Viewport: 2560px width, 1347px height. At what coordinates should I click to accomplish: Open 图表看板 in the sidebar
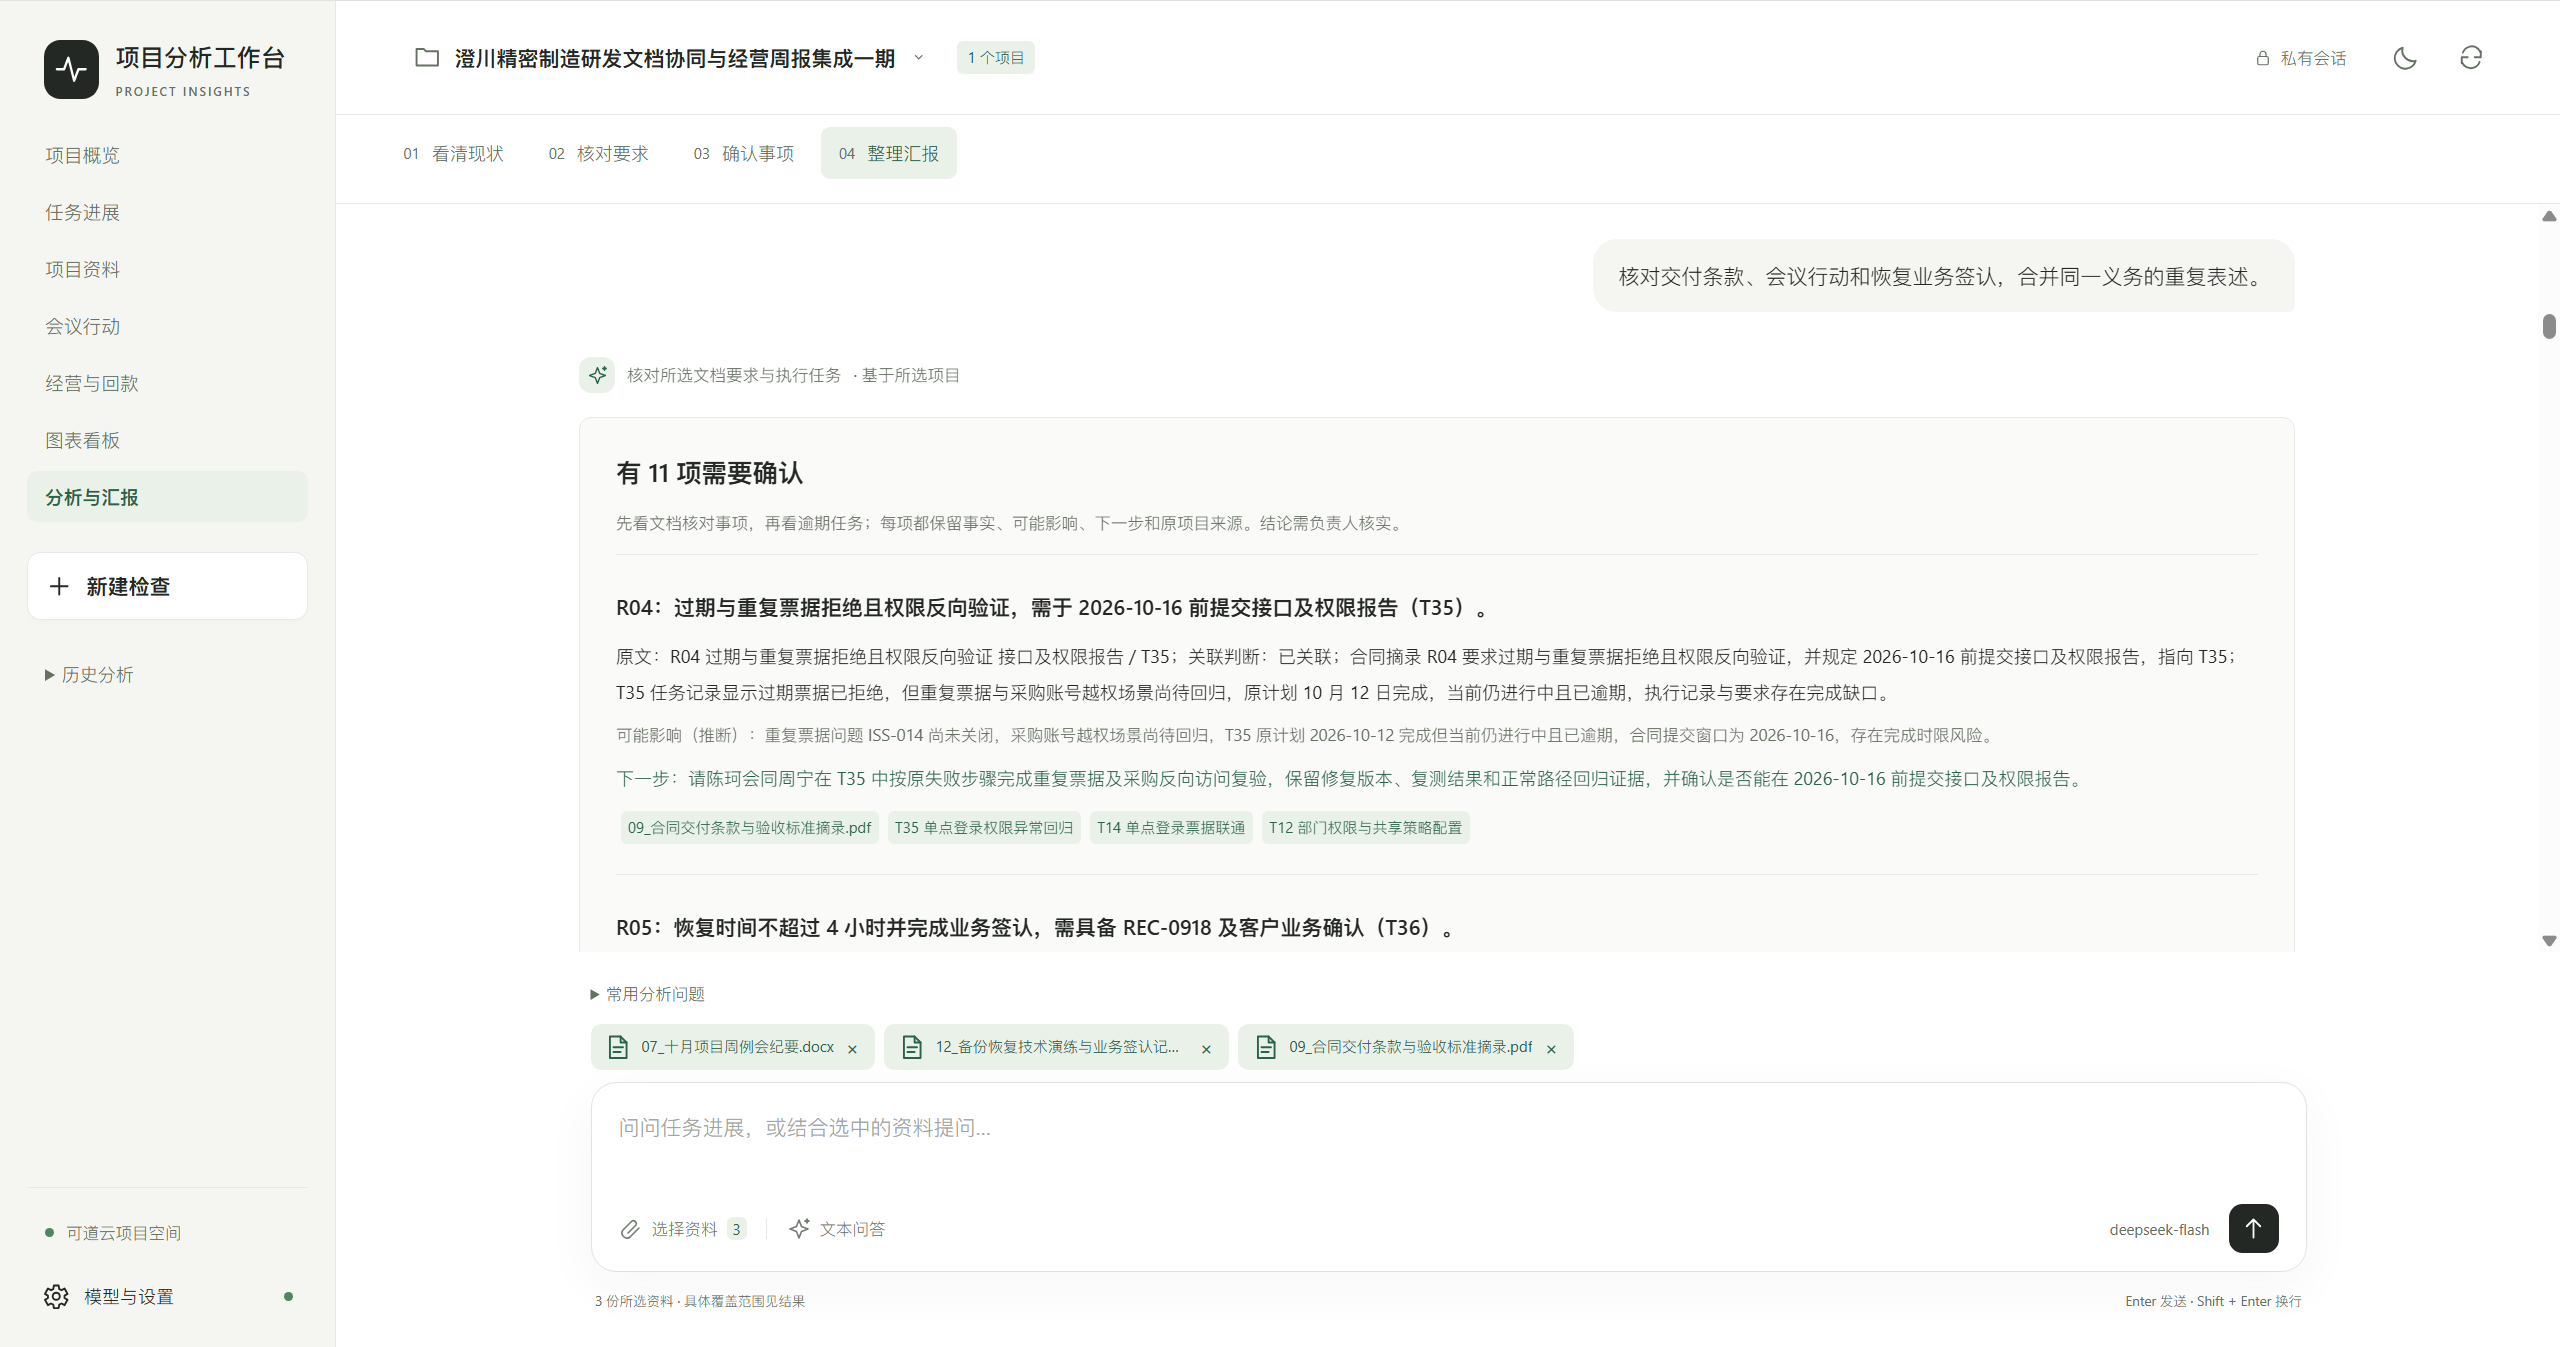click(167, 440)
